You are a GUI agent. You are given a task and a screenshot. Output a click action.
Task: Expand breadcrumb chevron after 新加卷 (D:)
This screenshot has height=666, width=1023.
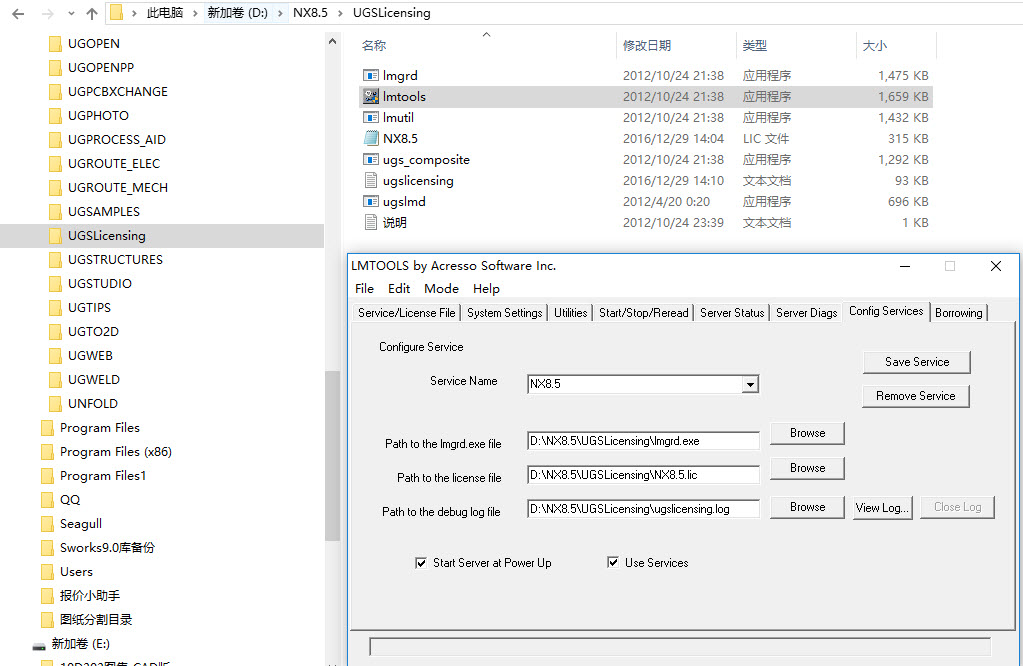pos(280,13)
